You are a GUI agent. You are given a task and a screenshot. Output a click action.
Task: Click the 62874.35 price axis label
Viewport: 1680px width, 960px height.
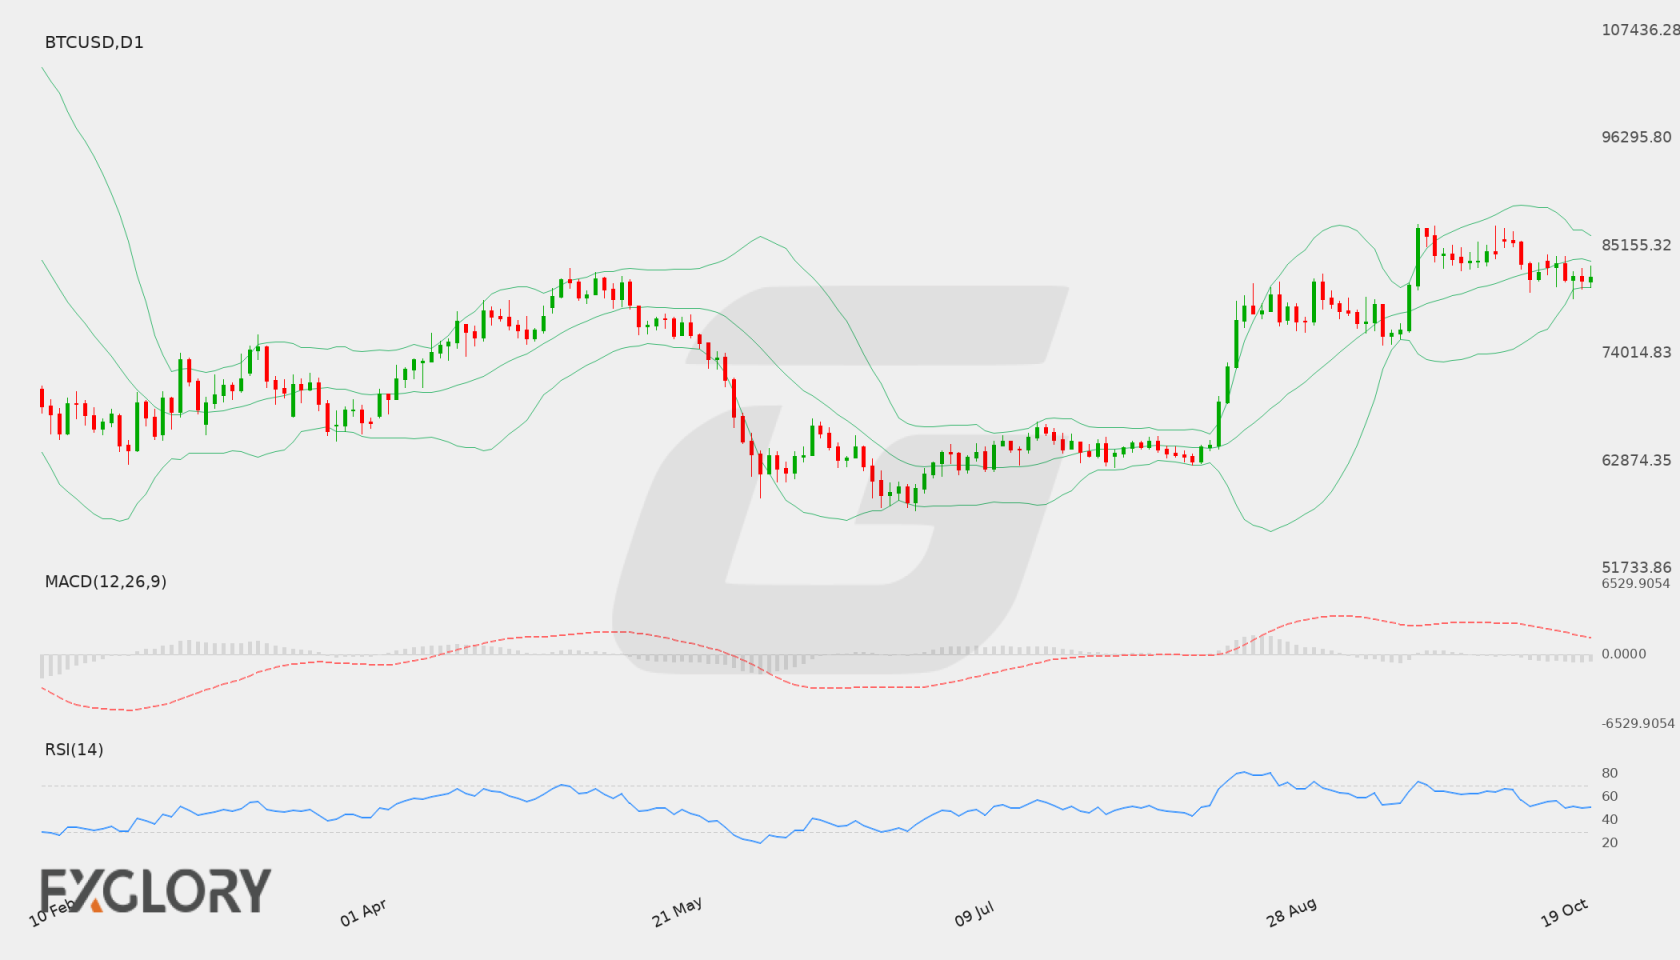(1636, 460)
